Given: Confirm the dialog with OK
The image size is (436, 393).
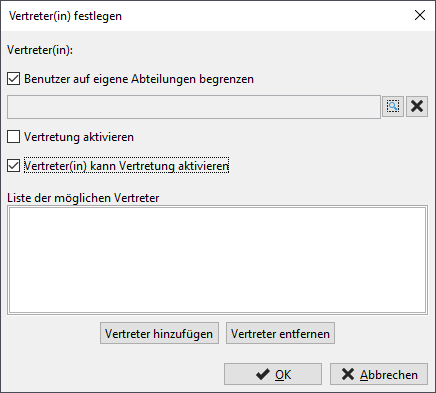Looking at the screenshot, I should 273,374.
